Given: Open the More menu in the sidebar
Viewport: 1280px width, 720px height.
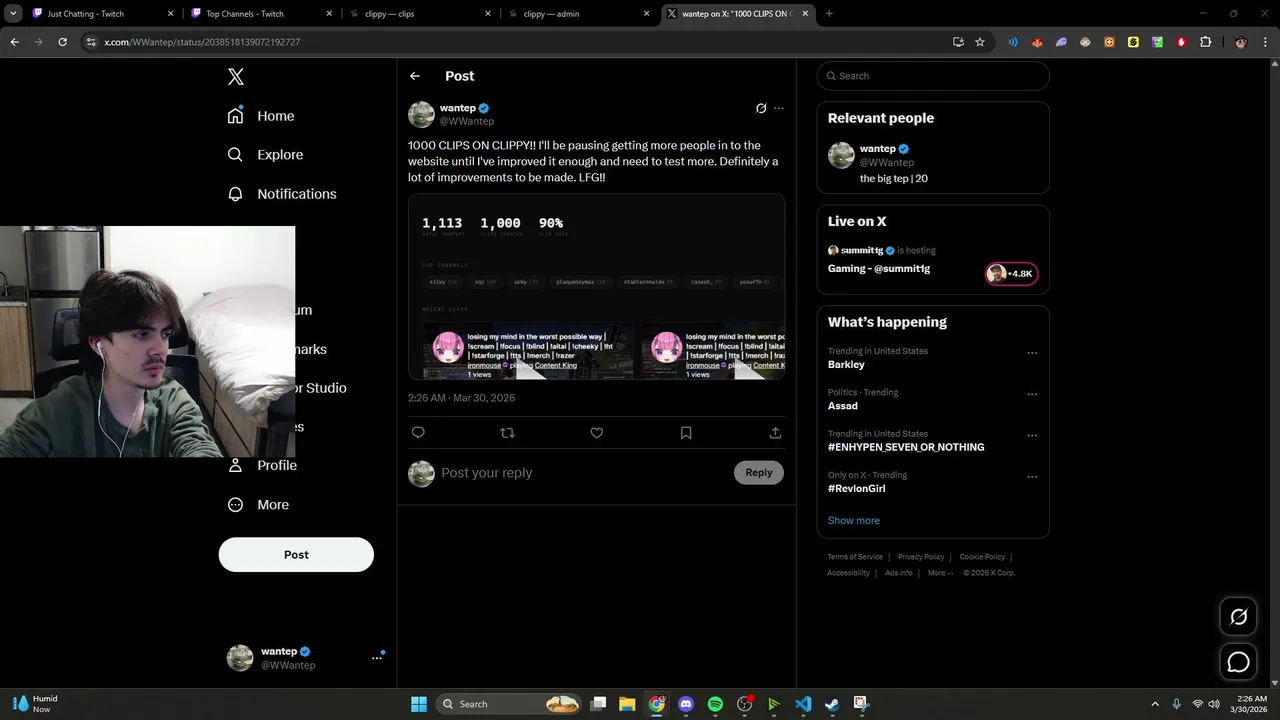Looking at the screenshot, I should coord(258,505).
